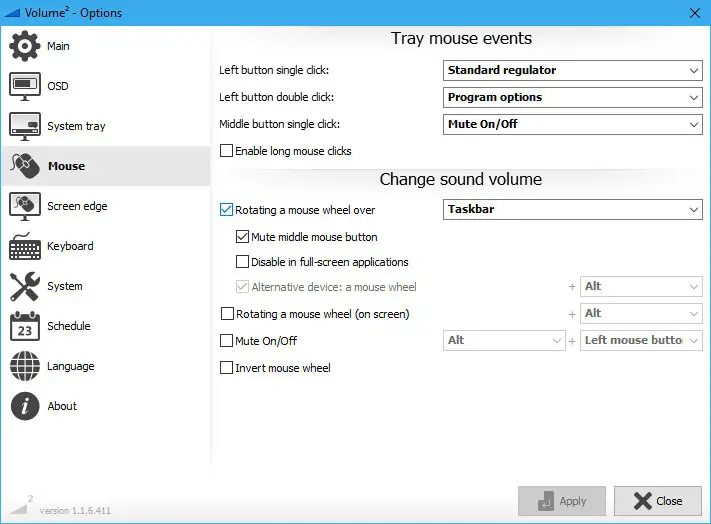Click the Apply button
The width and height of the screenshot is (711, 524).
click(x=562, y=501)
